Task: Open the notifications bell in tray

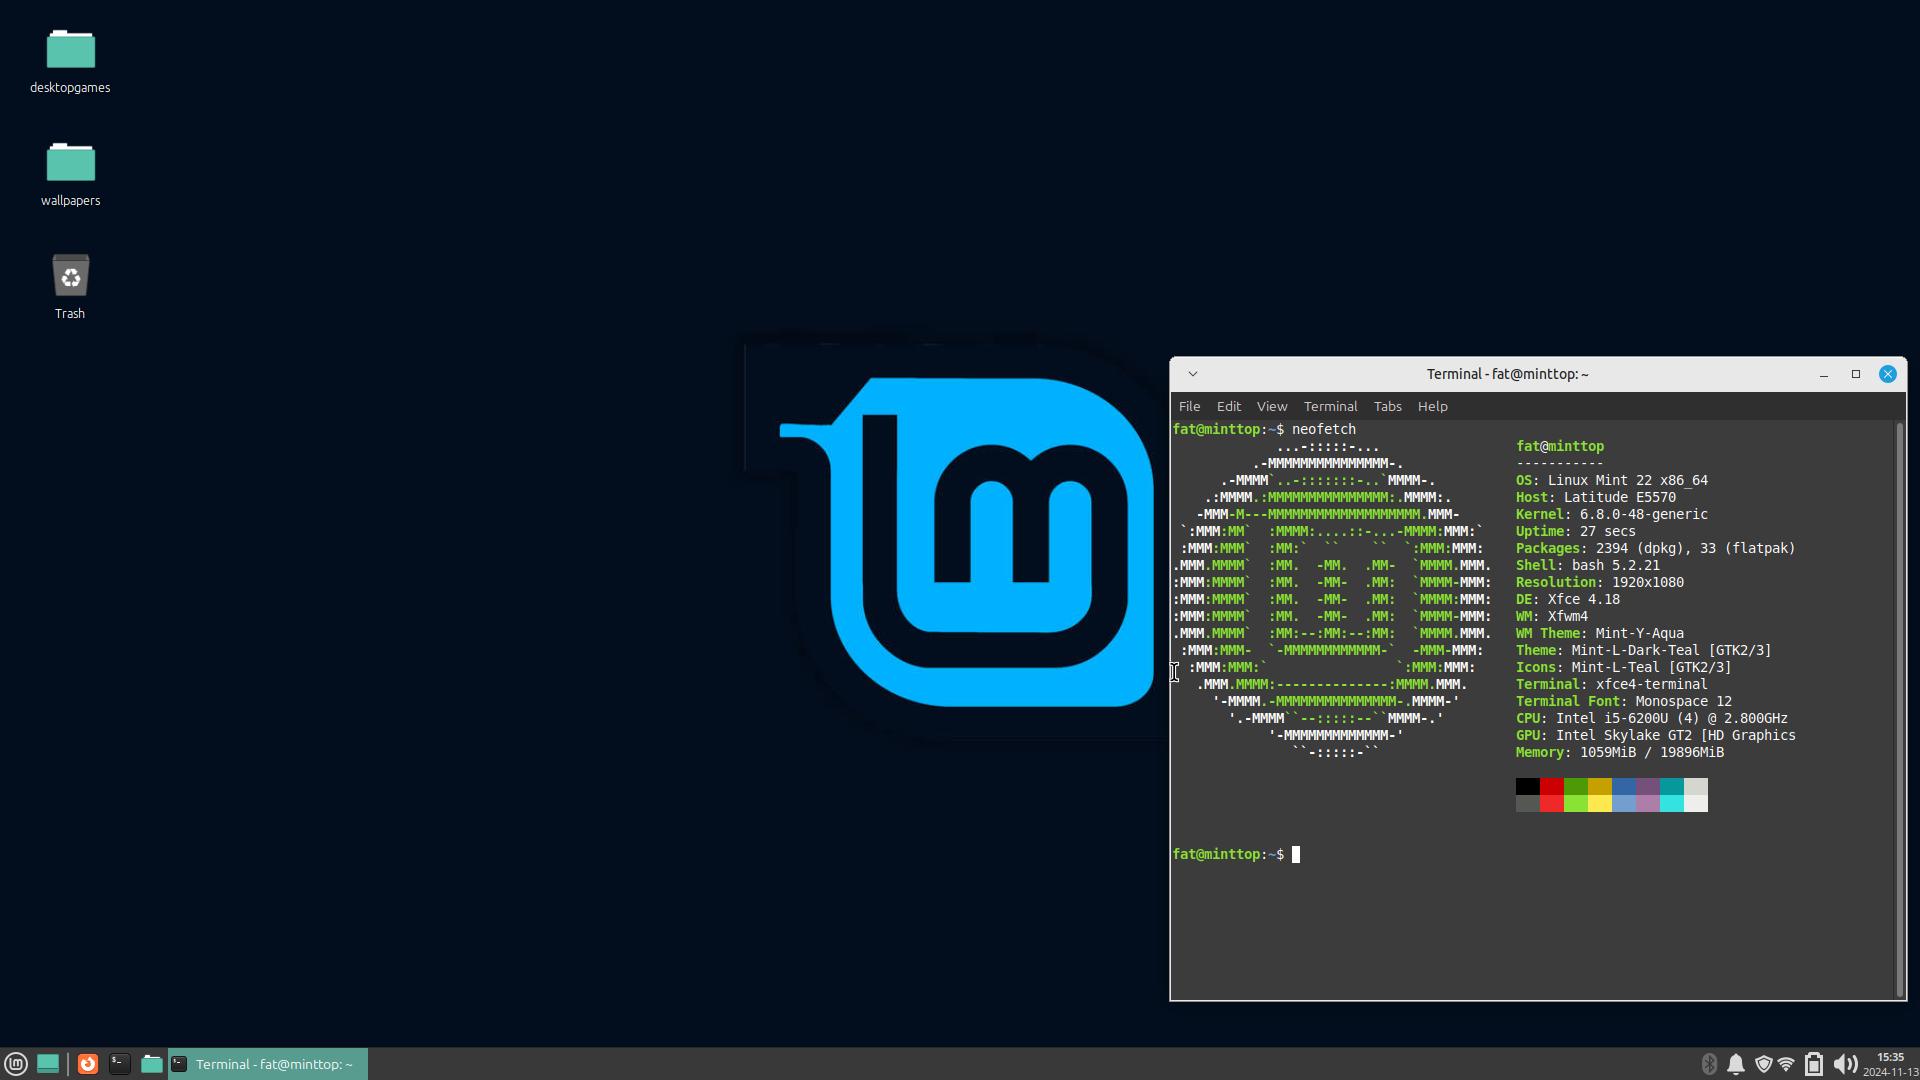Action: pos(1736,1064)
